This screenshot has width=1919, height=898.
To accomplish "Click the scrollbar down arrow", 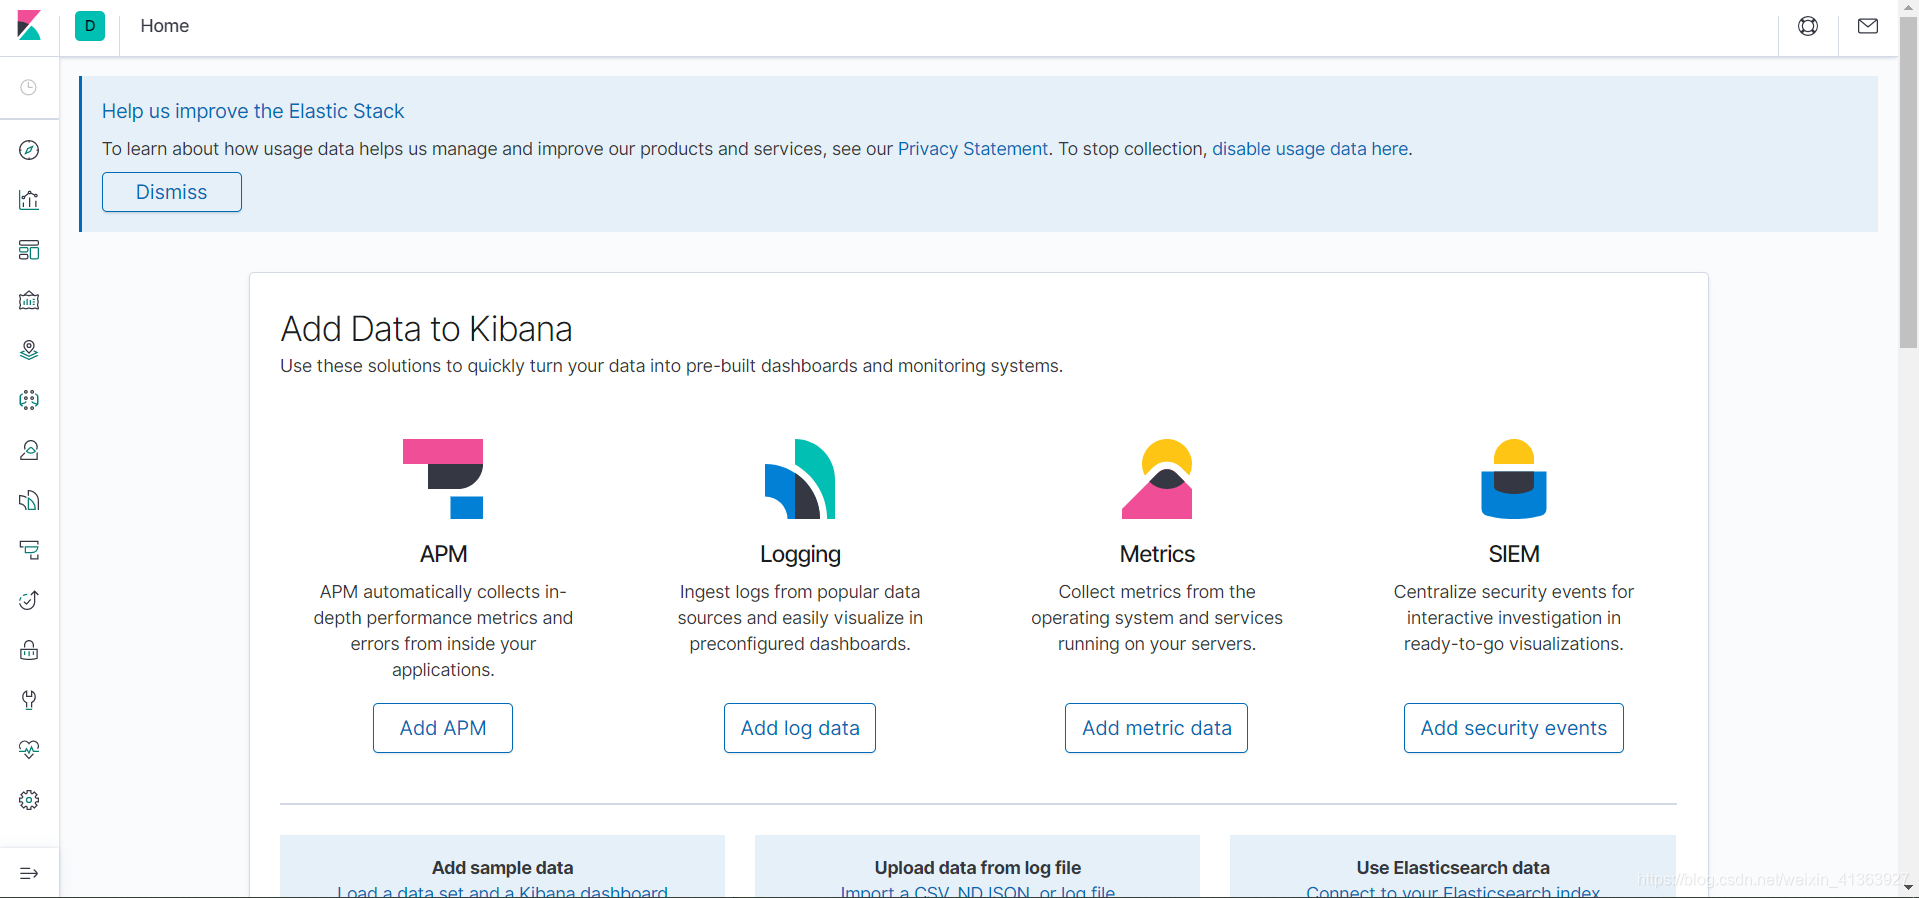I will click(x=1908, y=887).
